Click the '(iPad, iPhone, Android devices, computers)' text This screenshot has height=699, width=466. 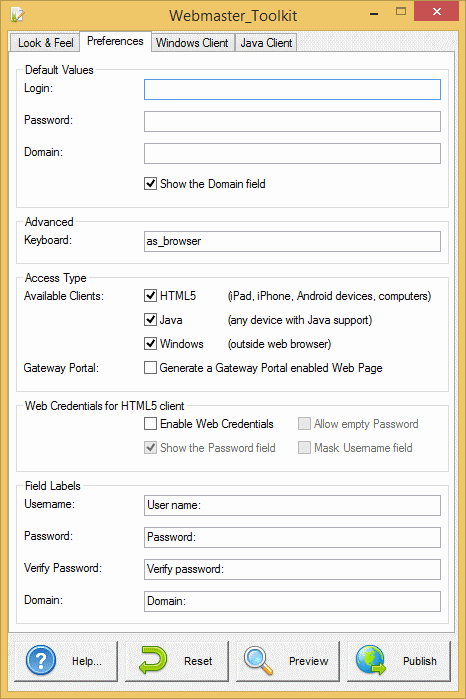tap(329, 296)
